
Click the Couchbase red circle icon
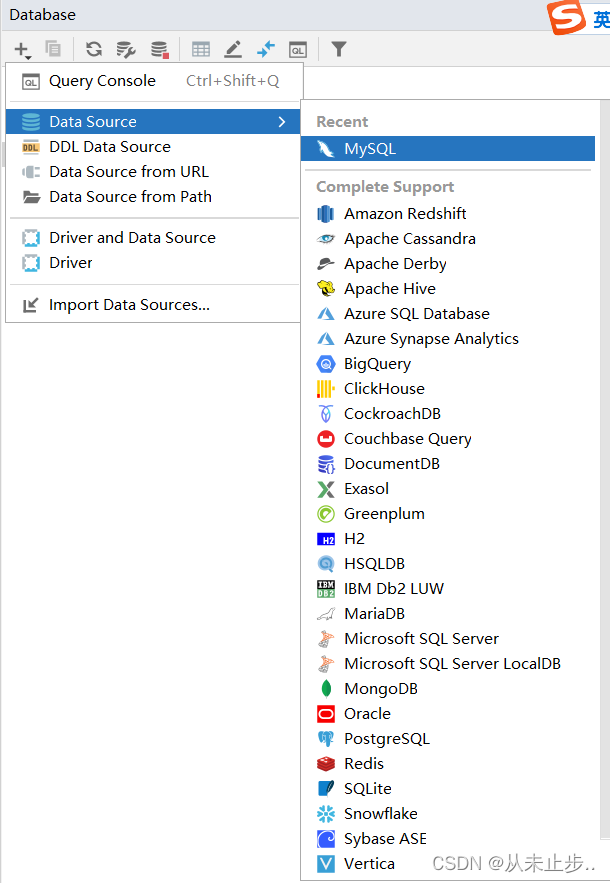326,439
